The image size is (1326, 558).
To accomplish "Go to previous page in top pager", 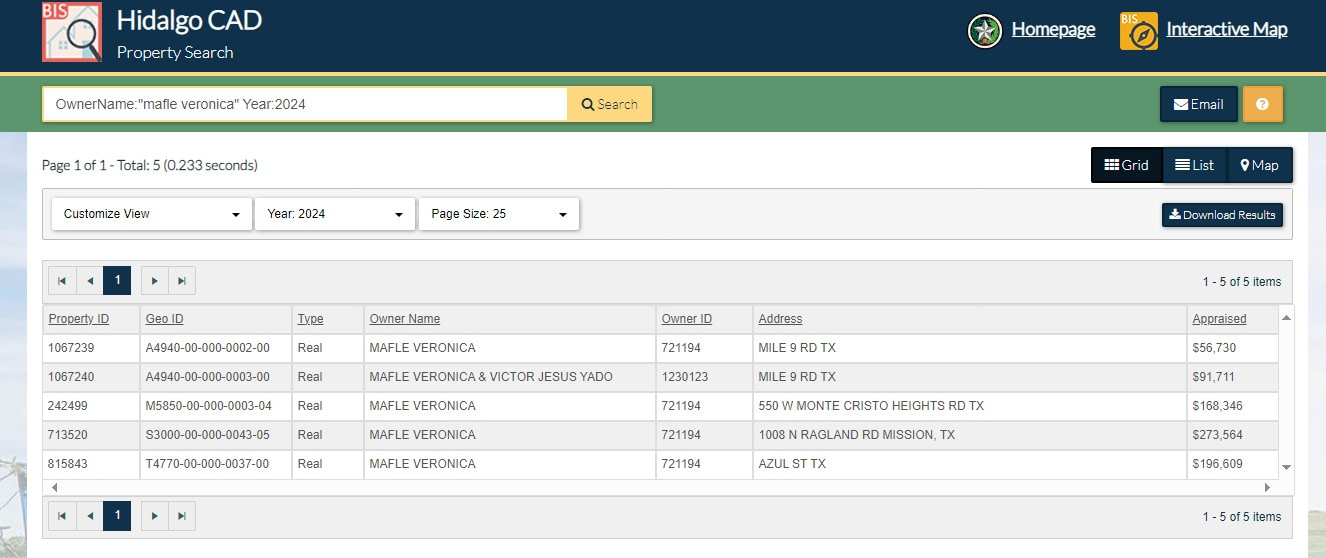I will point(90,281).
